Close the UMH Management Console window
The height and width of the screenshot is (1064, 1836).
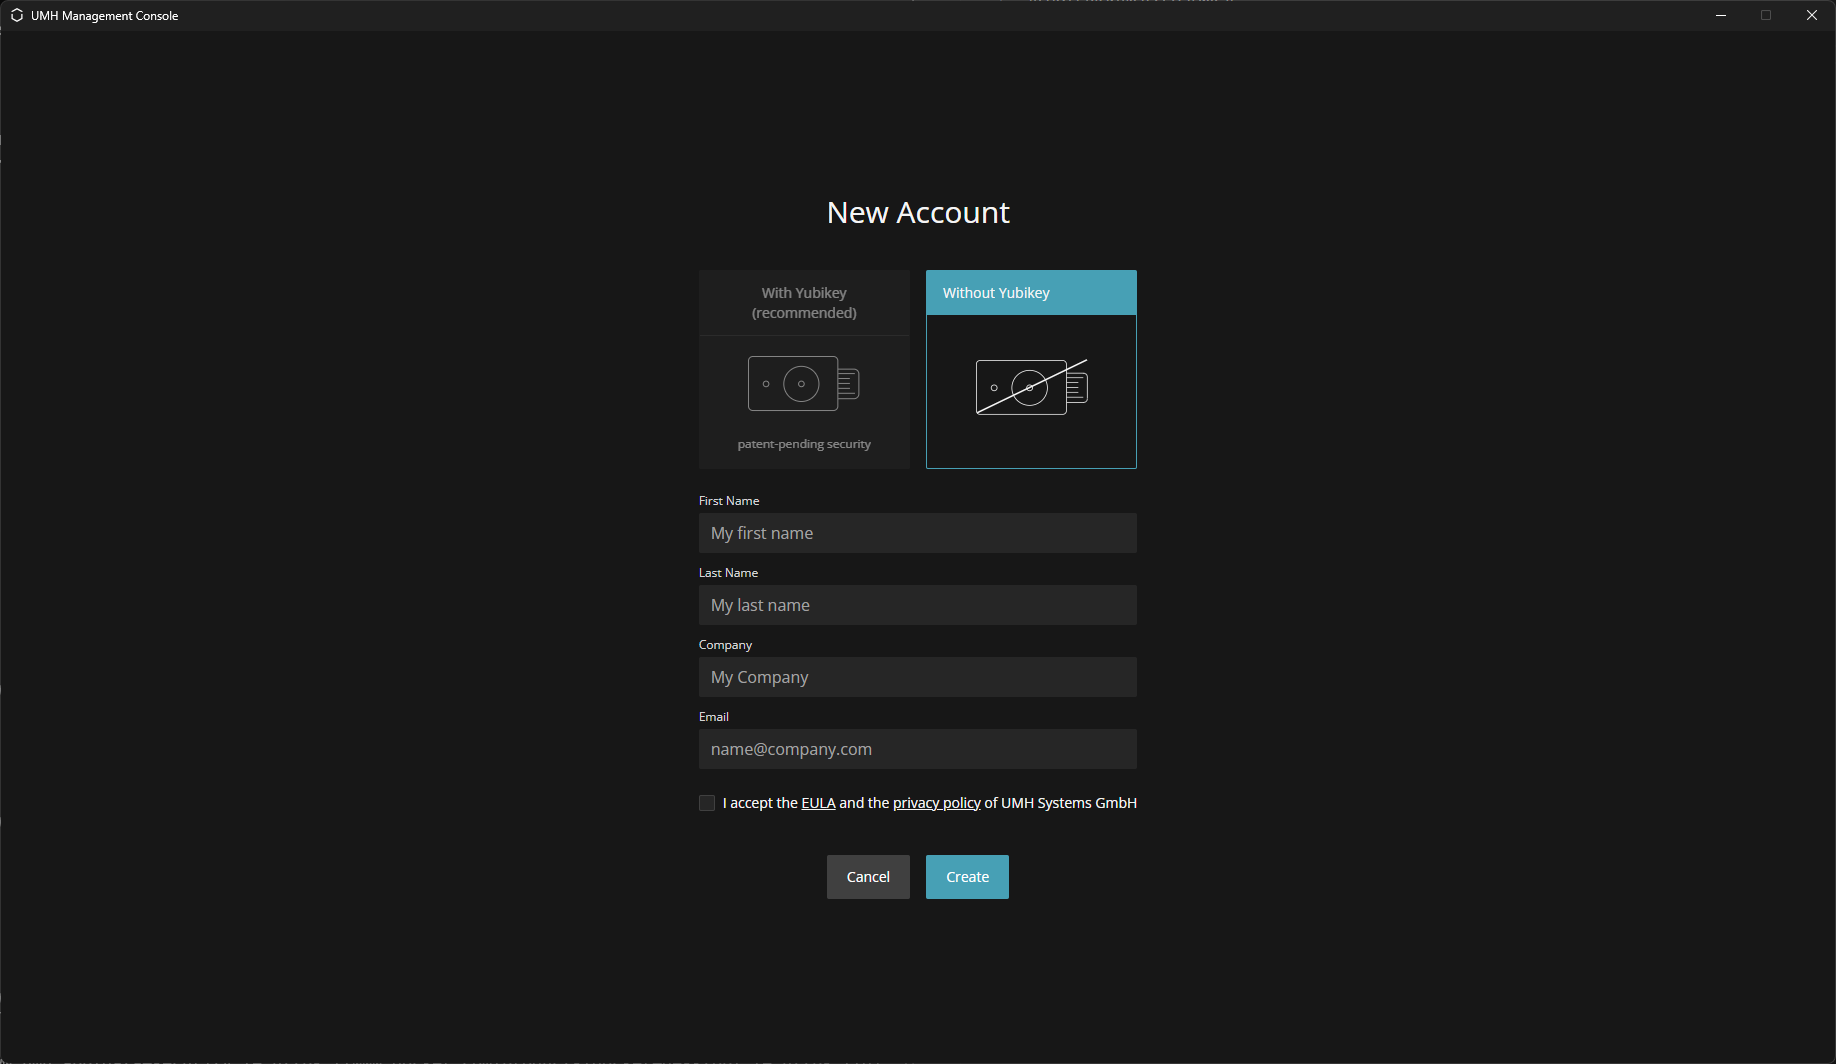pyautogui.click(x=1811, y=15)
